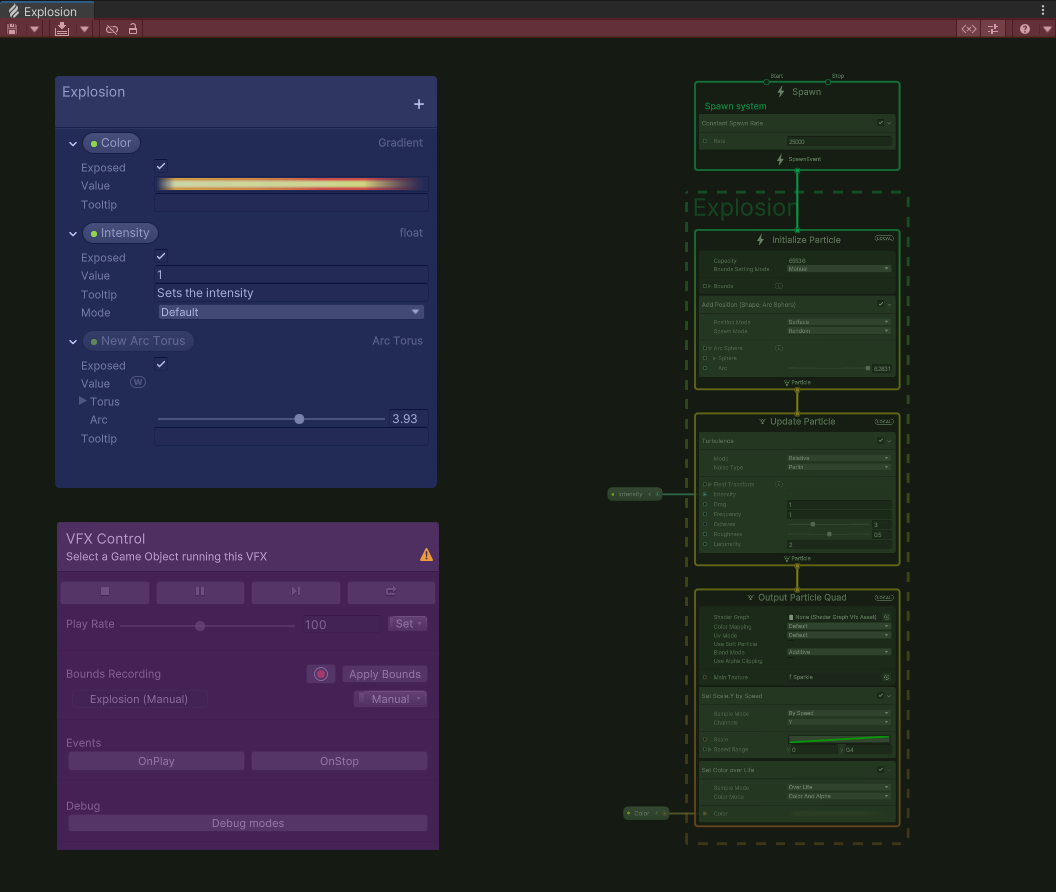
Task: Uncheck the Exposed checkbox for Intensity
Action: point(160,257)
